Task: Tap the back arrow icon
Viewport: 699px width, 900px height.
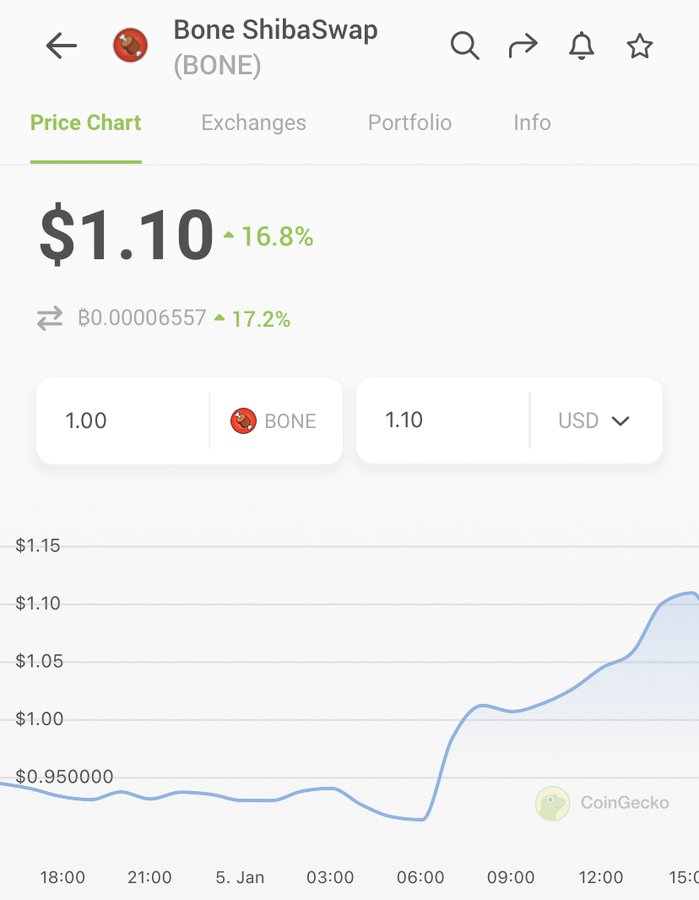Action: [x=61, y=46]
